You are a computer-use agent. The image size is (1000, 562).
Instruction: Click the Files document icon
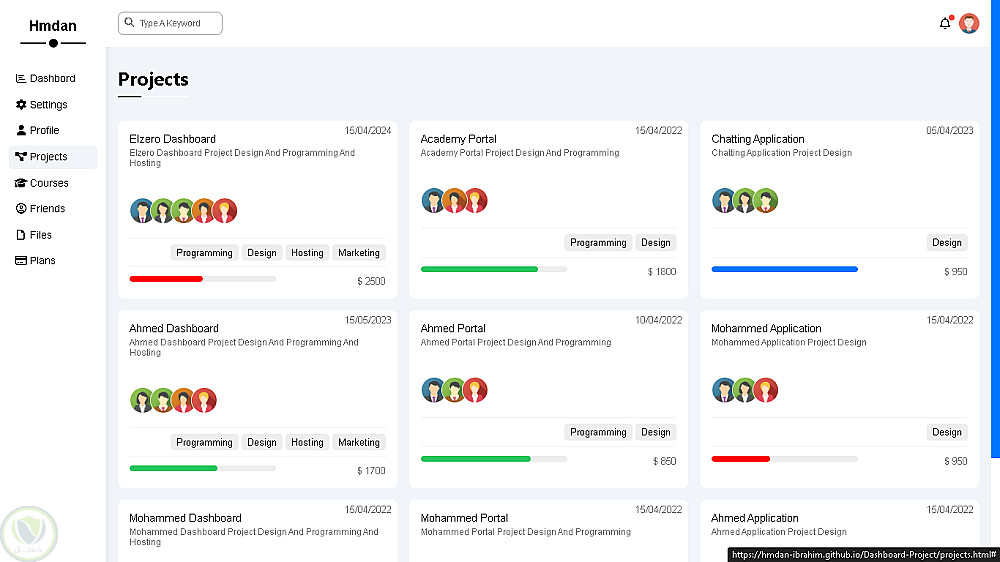tap(21, 235)
